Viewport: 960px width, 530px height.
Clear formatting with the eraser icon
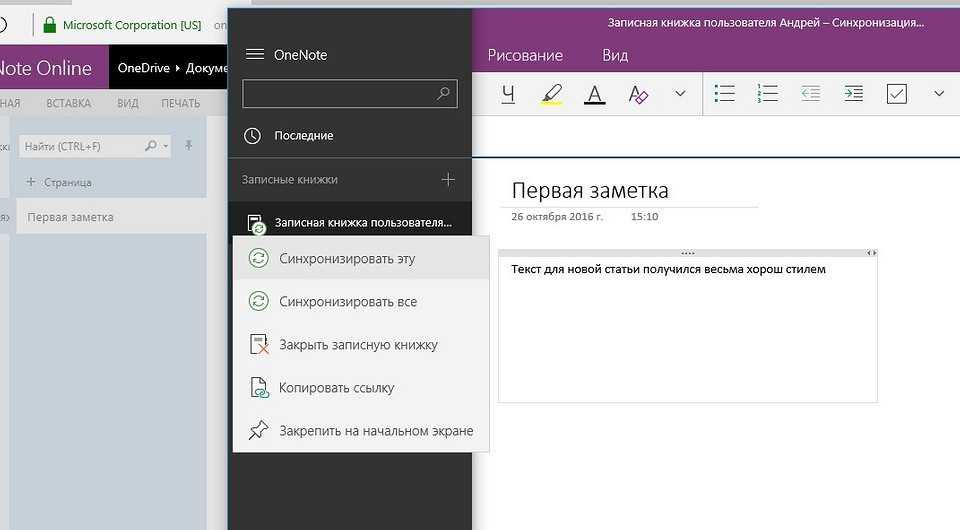tap(638, 94)
